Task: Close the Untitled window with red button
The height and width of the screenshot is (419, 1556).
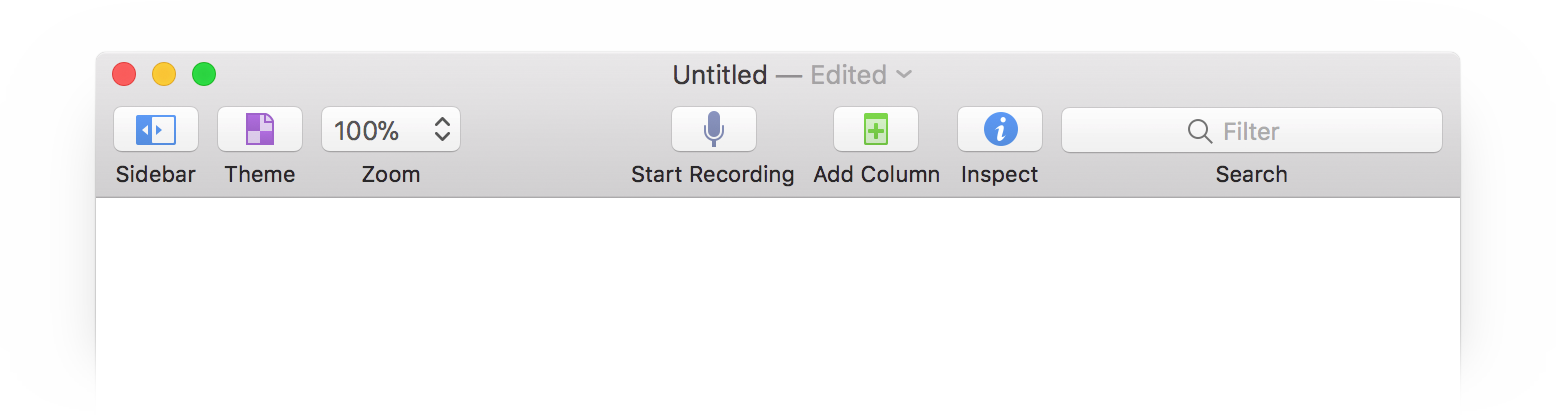Action: [x=124, y=74]
